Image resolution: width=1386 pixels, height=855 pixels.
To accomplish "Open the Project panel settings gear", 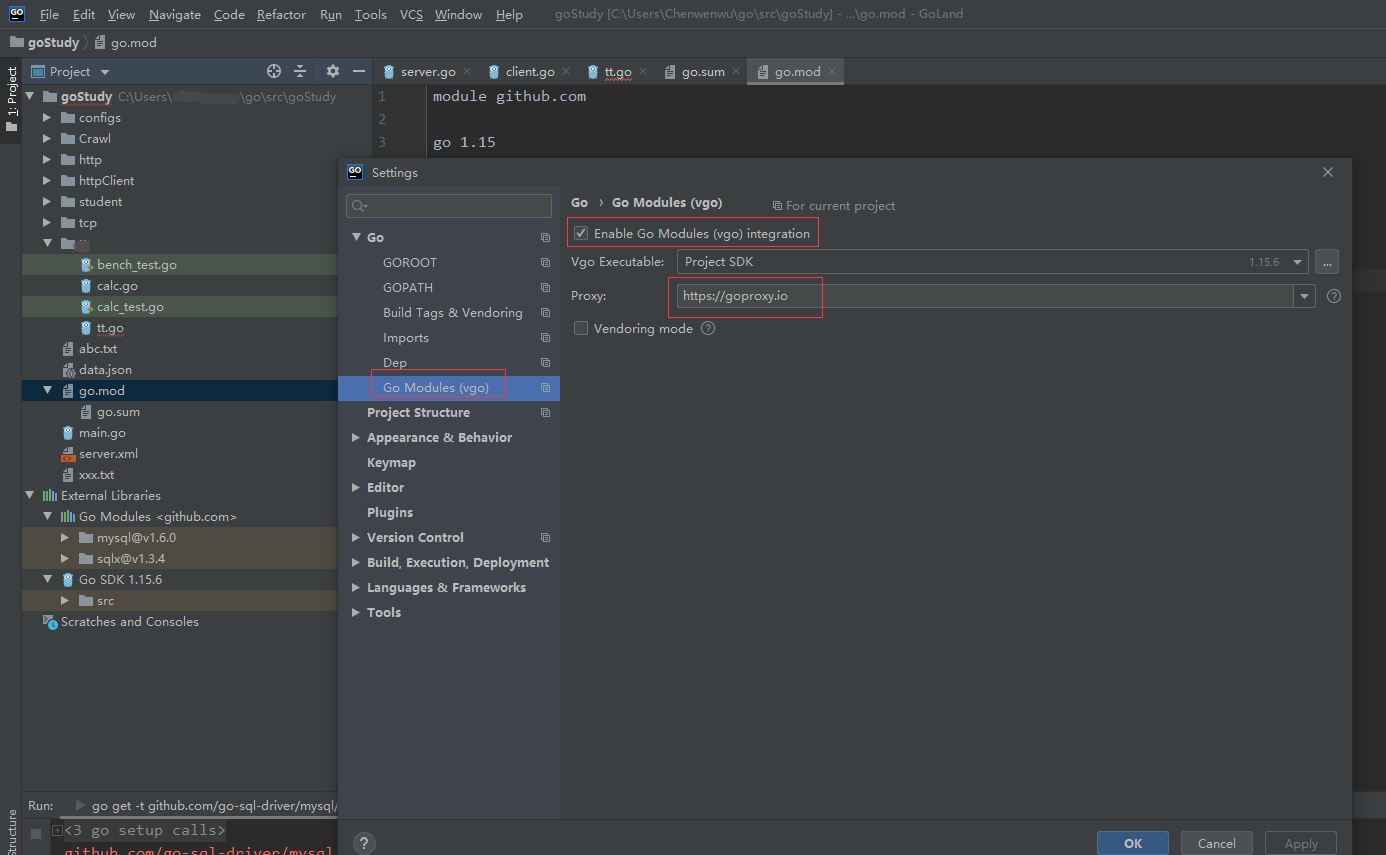I will click(x=333, y=71).
